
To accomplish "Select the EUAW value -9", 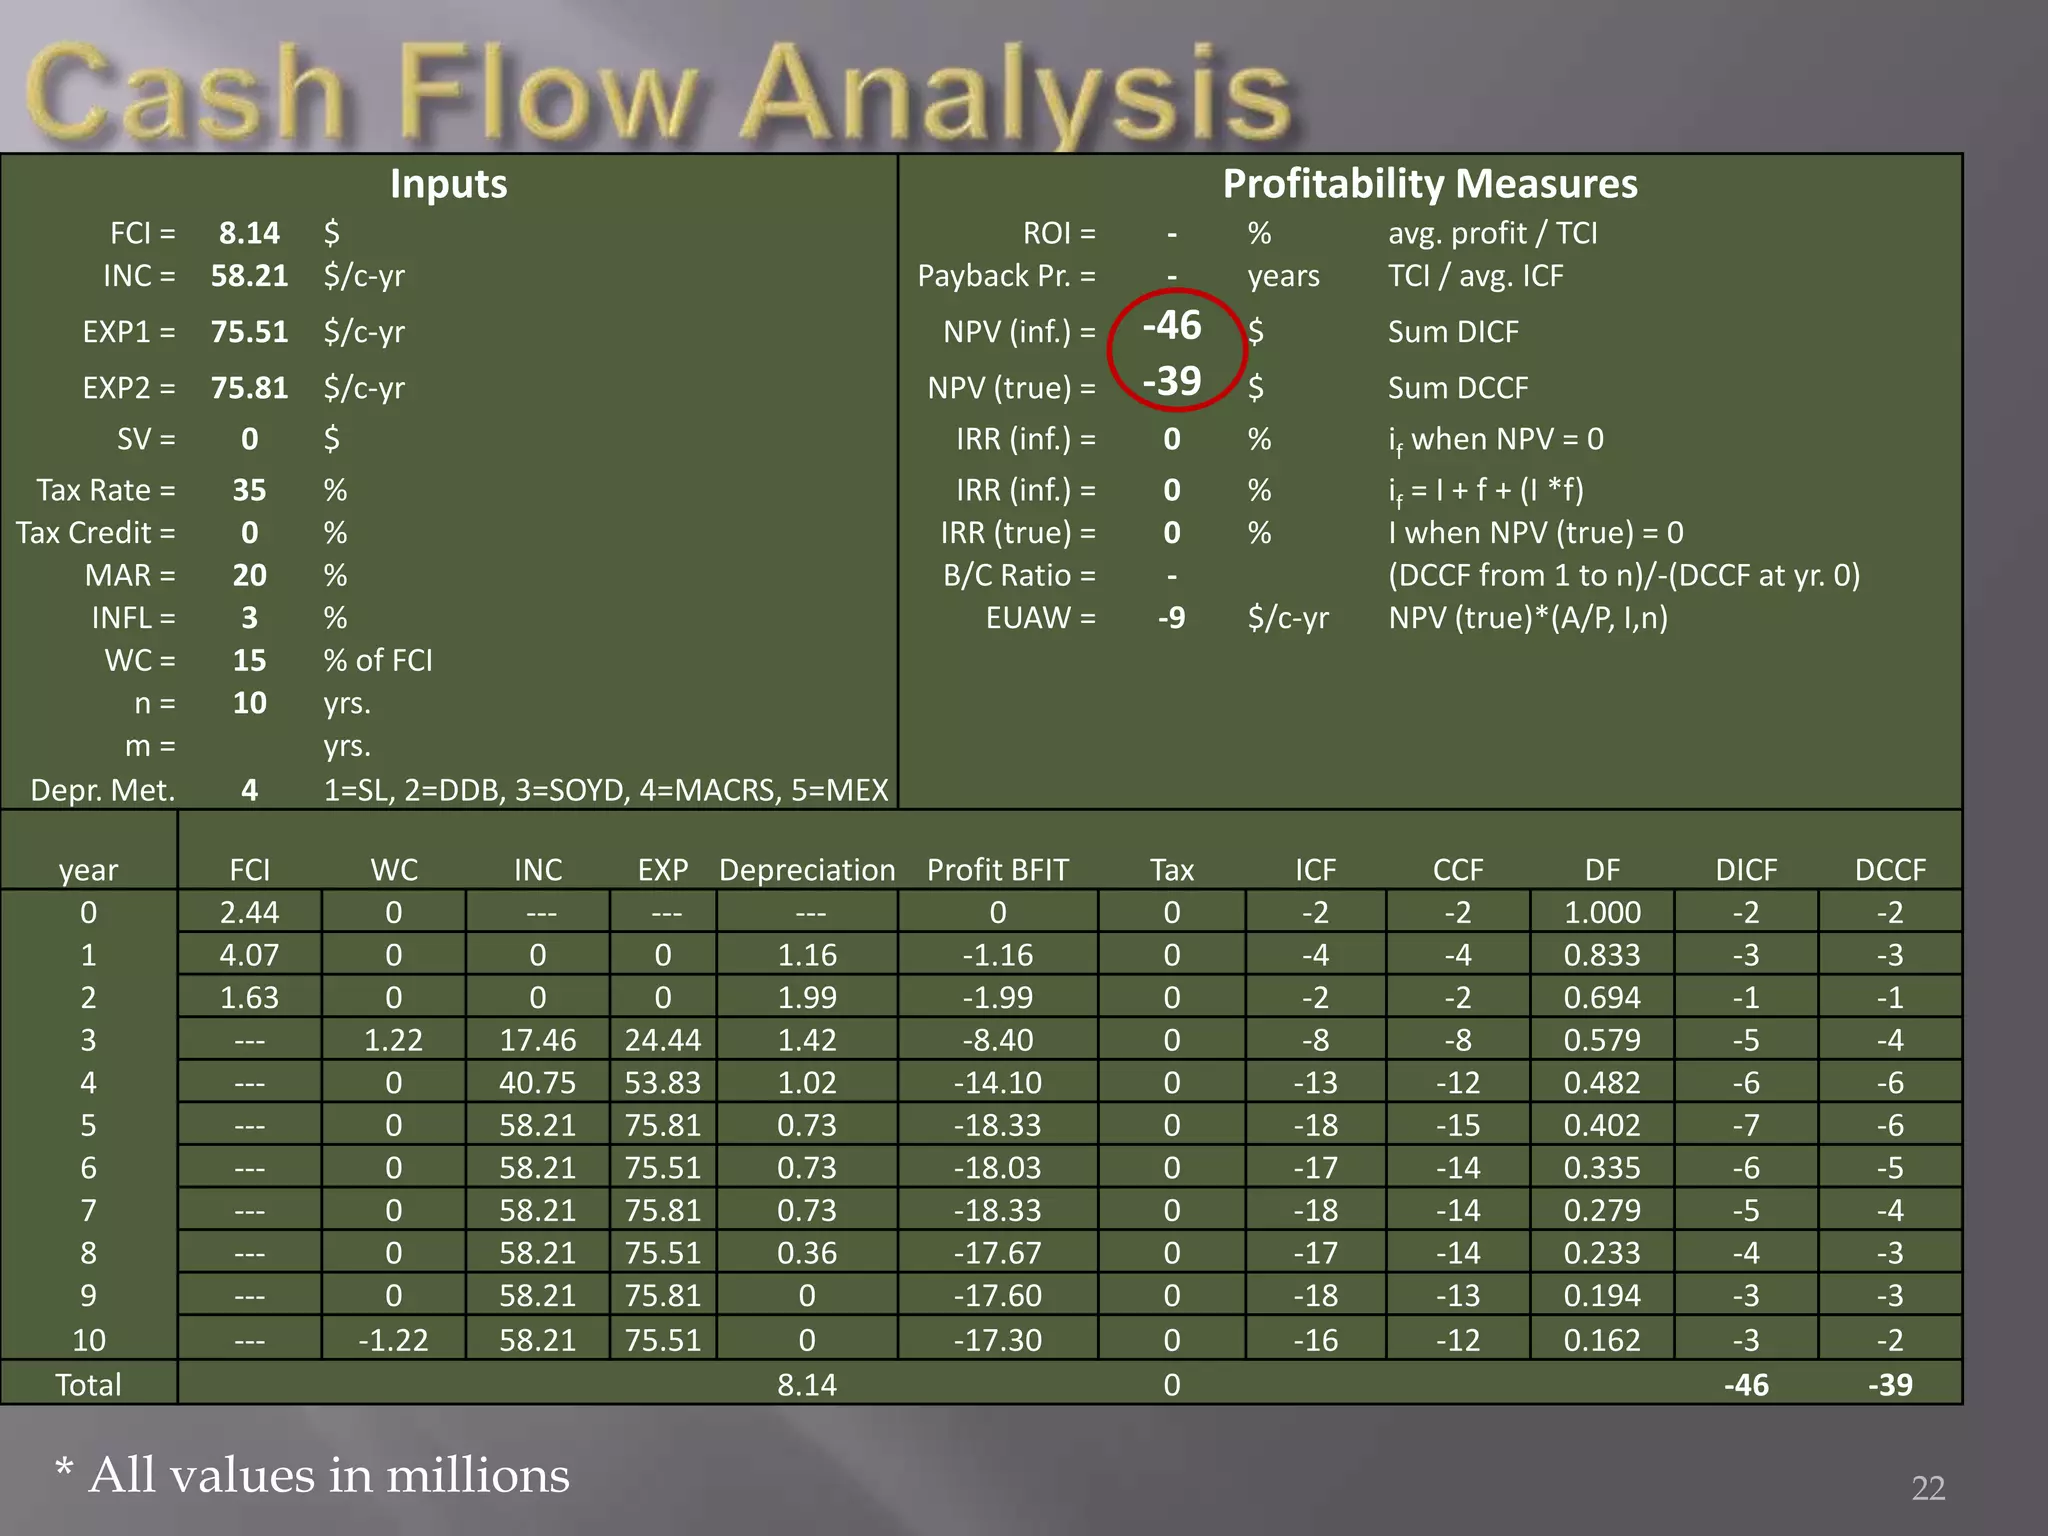I will [x=1171, y=618].
